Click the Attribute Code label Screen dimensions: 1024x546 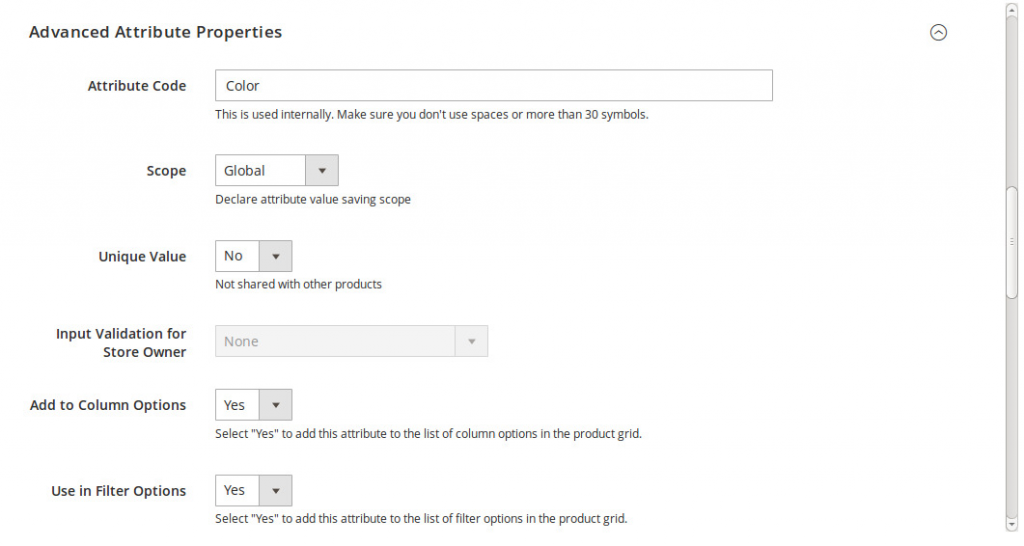(x=137, y=86)
